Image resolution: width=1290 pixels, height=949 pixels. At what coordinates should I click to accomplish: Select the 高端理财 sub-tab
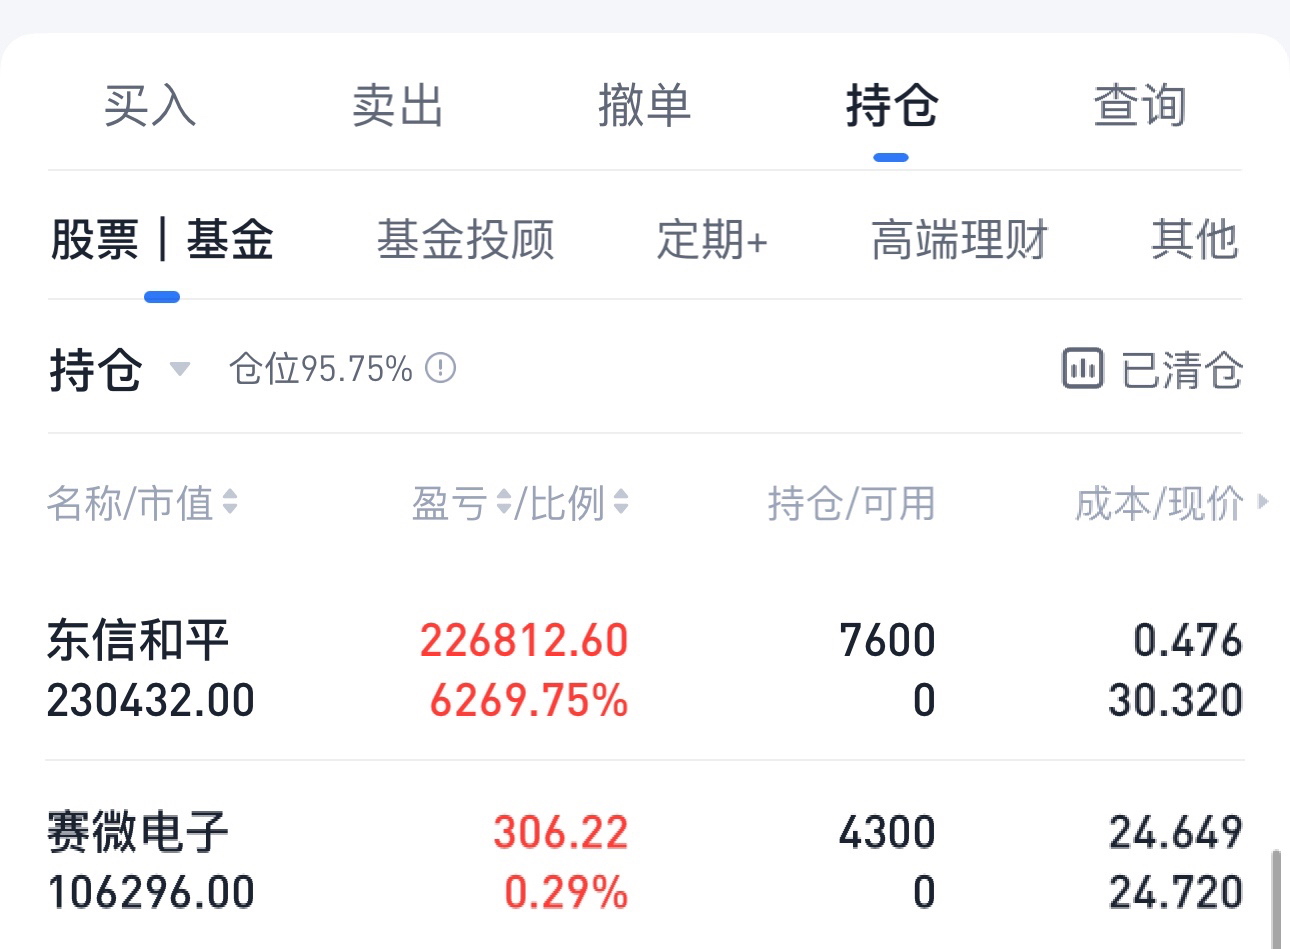click(x=959, y=240)
